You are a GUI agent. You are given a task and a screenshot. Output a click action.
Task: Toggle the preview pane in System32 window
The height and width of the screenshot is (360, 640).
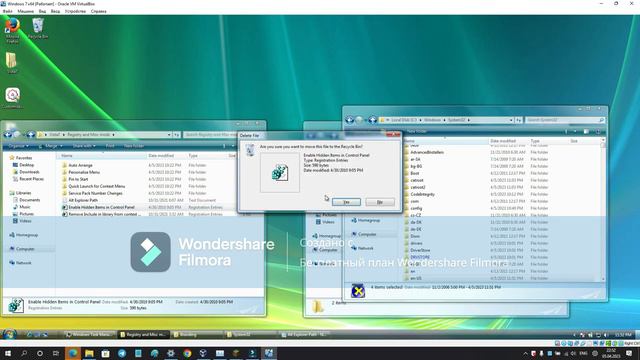click(586, 131)
